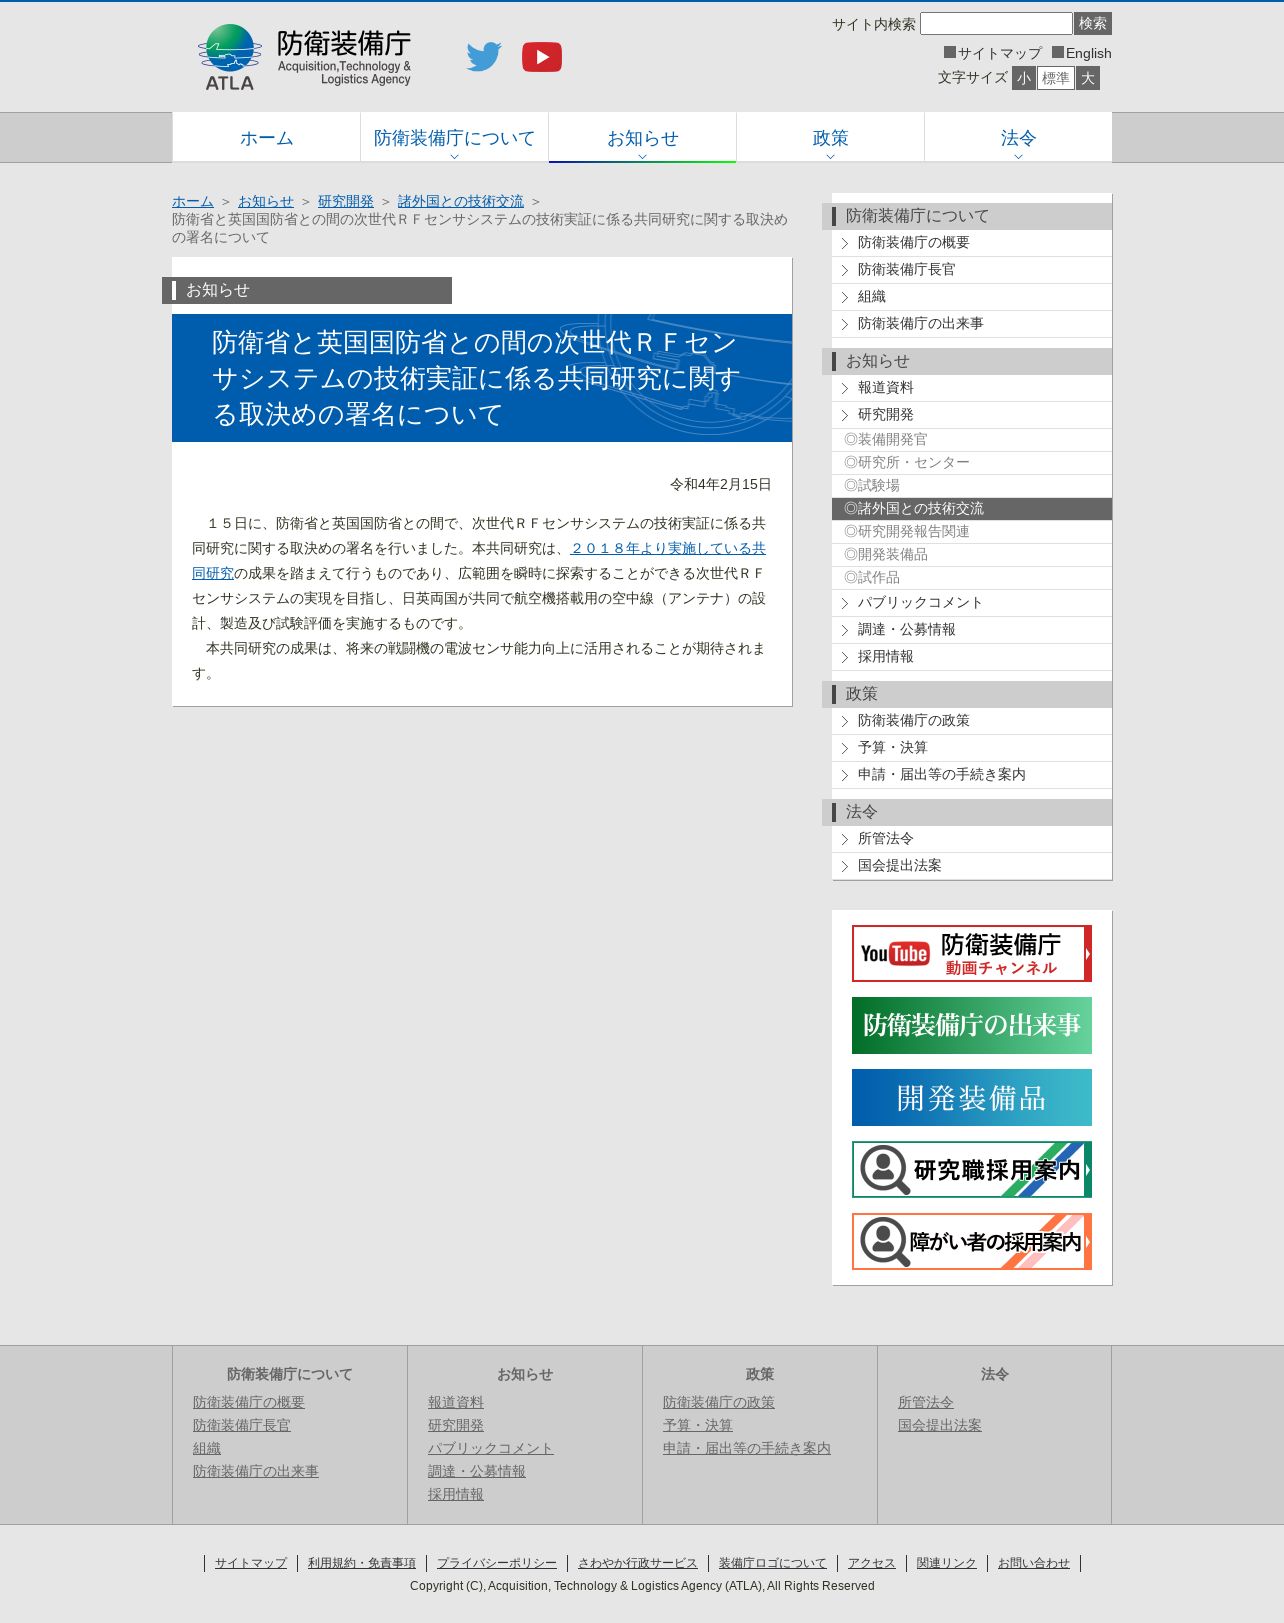Select sidebar sub-item 試作品
Viewport: 1284px width, 1623px height.
click(x=972, y=578)
